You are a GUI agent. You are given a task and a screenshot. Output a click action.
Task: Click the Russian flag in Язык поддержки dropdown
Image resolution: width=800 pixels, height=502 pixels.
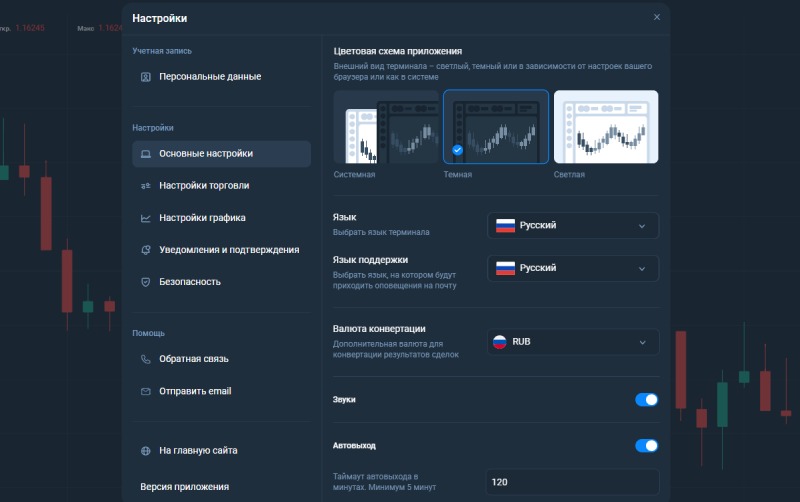pos(505,268)
